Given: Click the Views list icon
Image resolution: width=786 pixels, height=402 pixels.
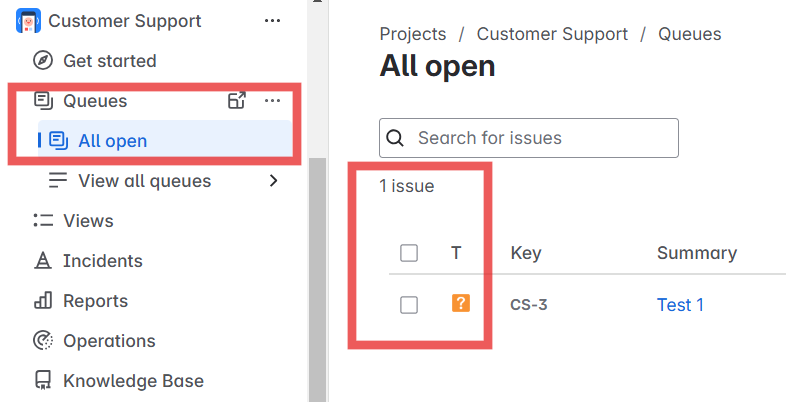Looking at the screenshot, I should tap(43, 220).
